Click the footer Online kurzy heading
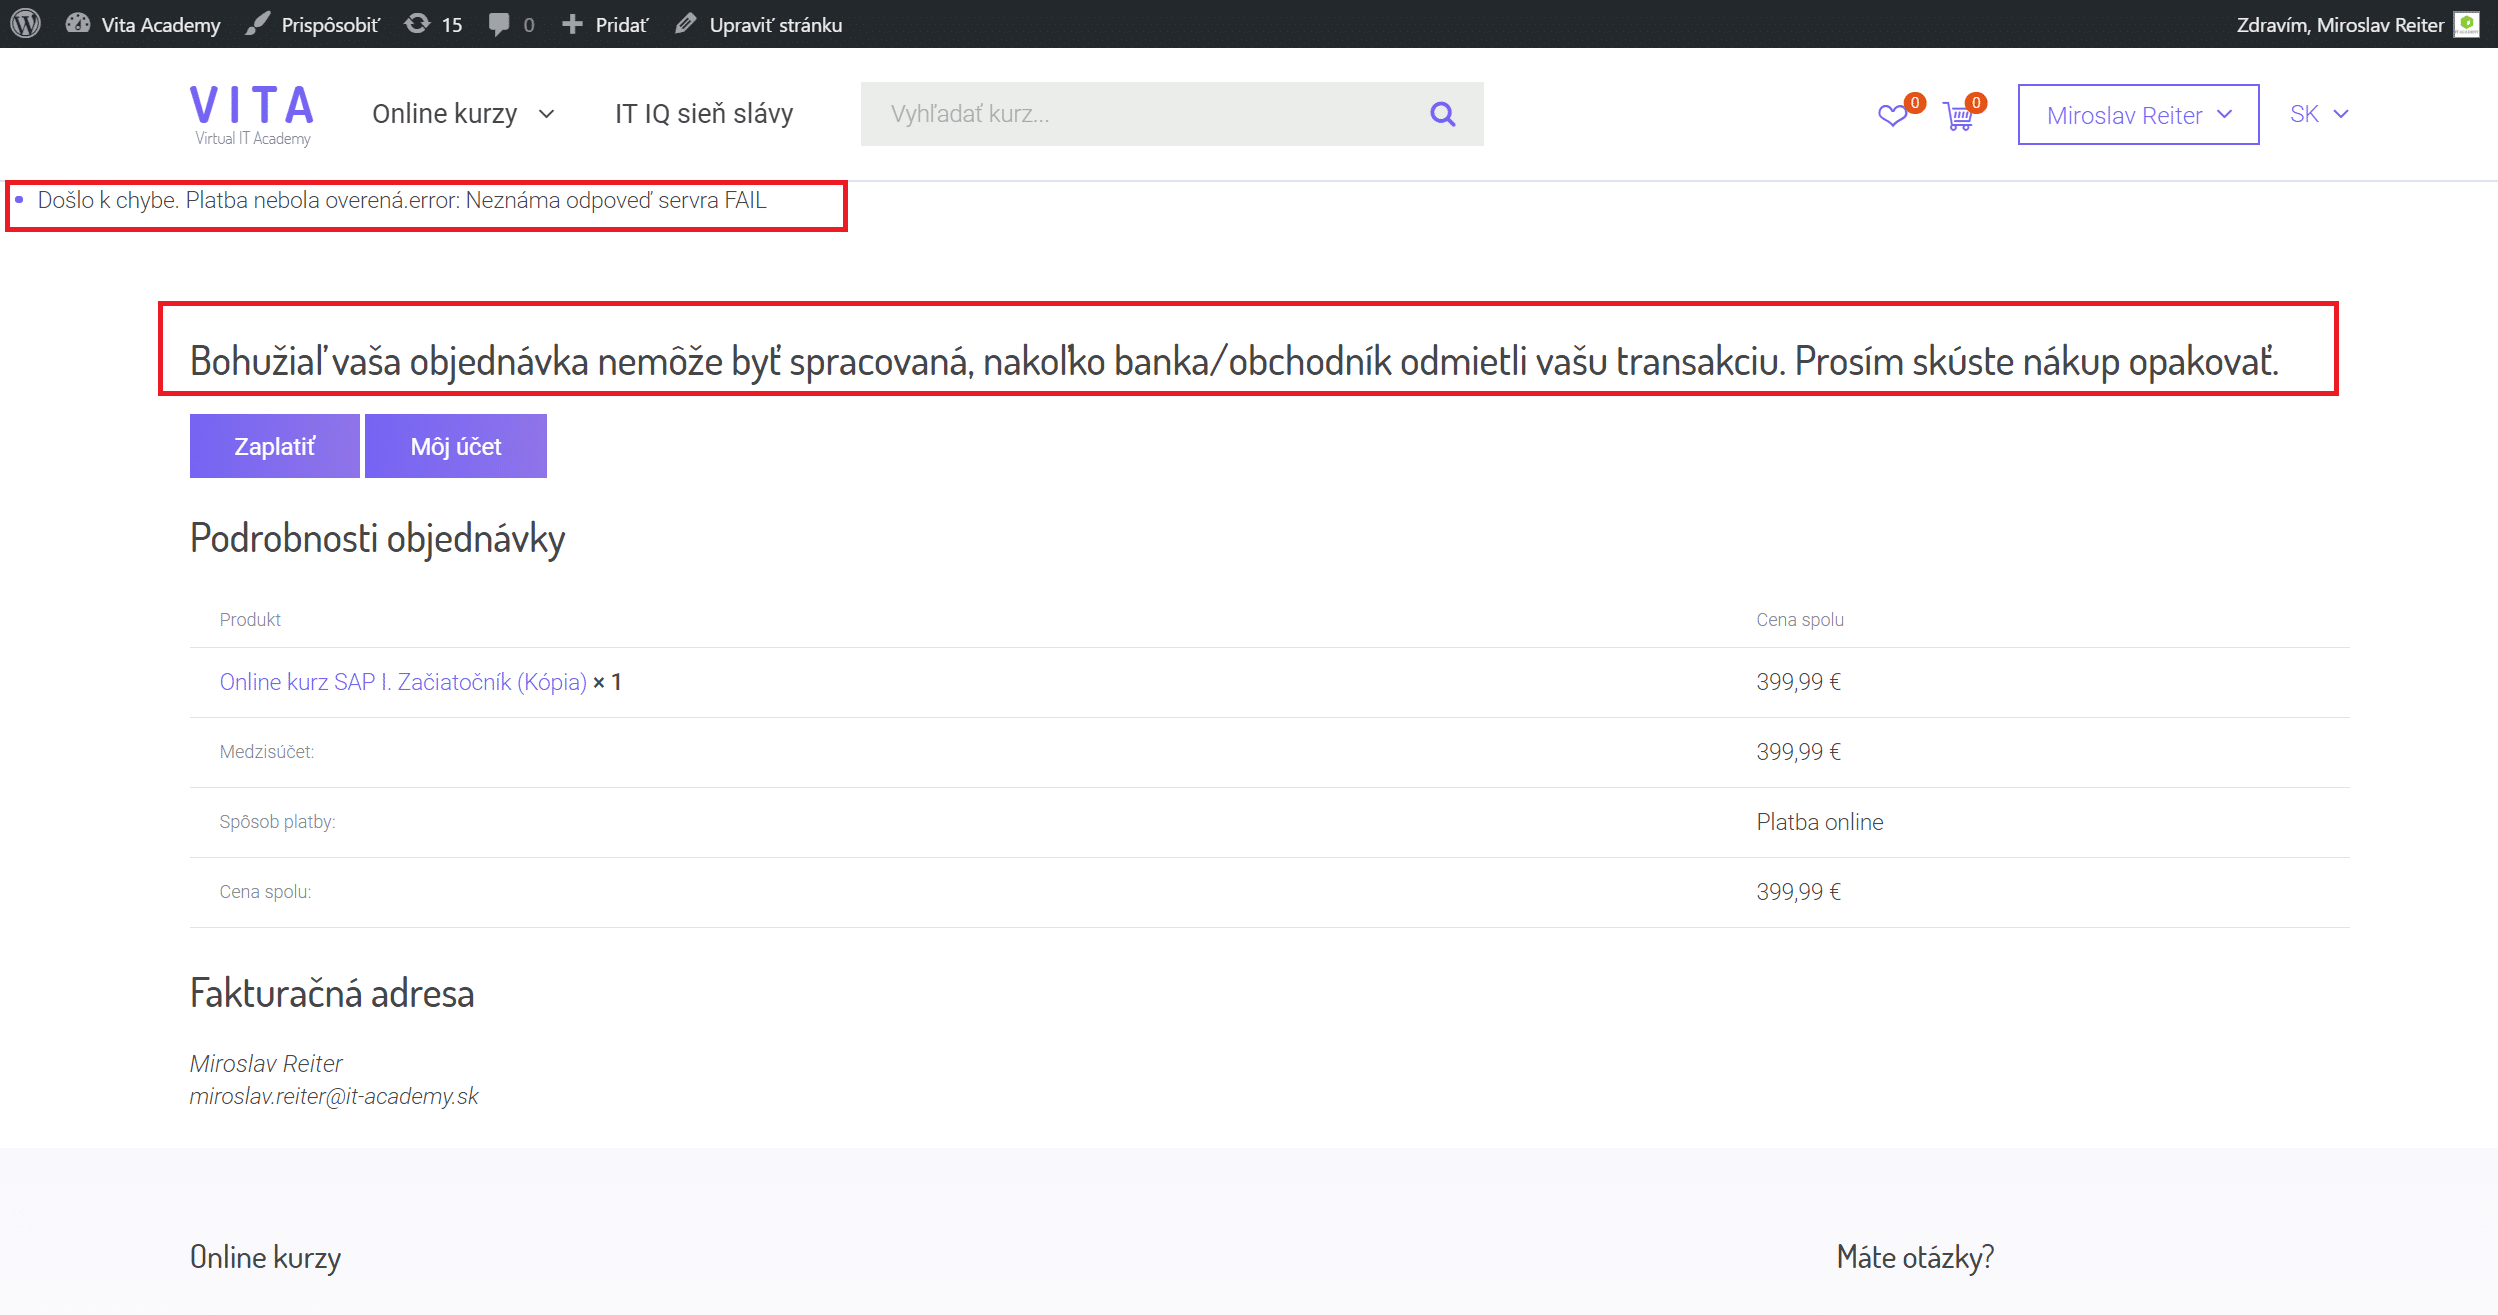Screen dimensions: 2498x1315 pyautogui.click(x=266, y=1257)
